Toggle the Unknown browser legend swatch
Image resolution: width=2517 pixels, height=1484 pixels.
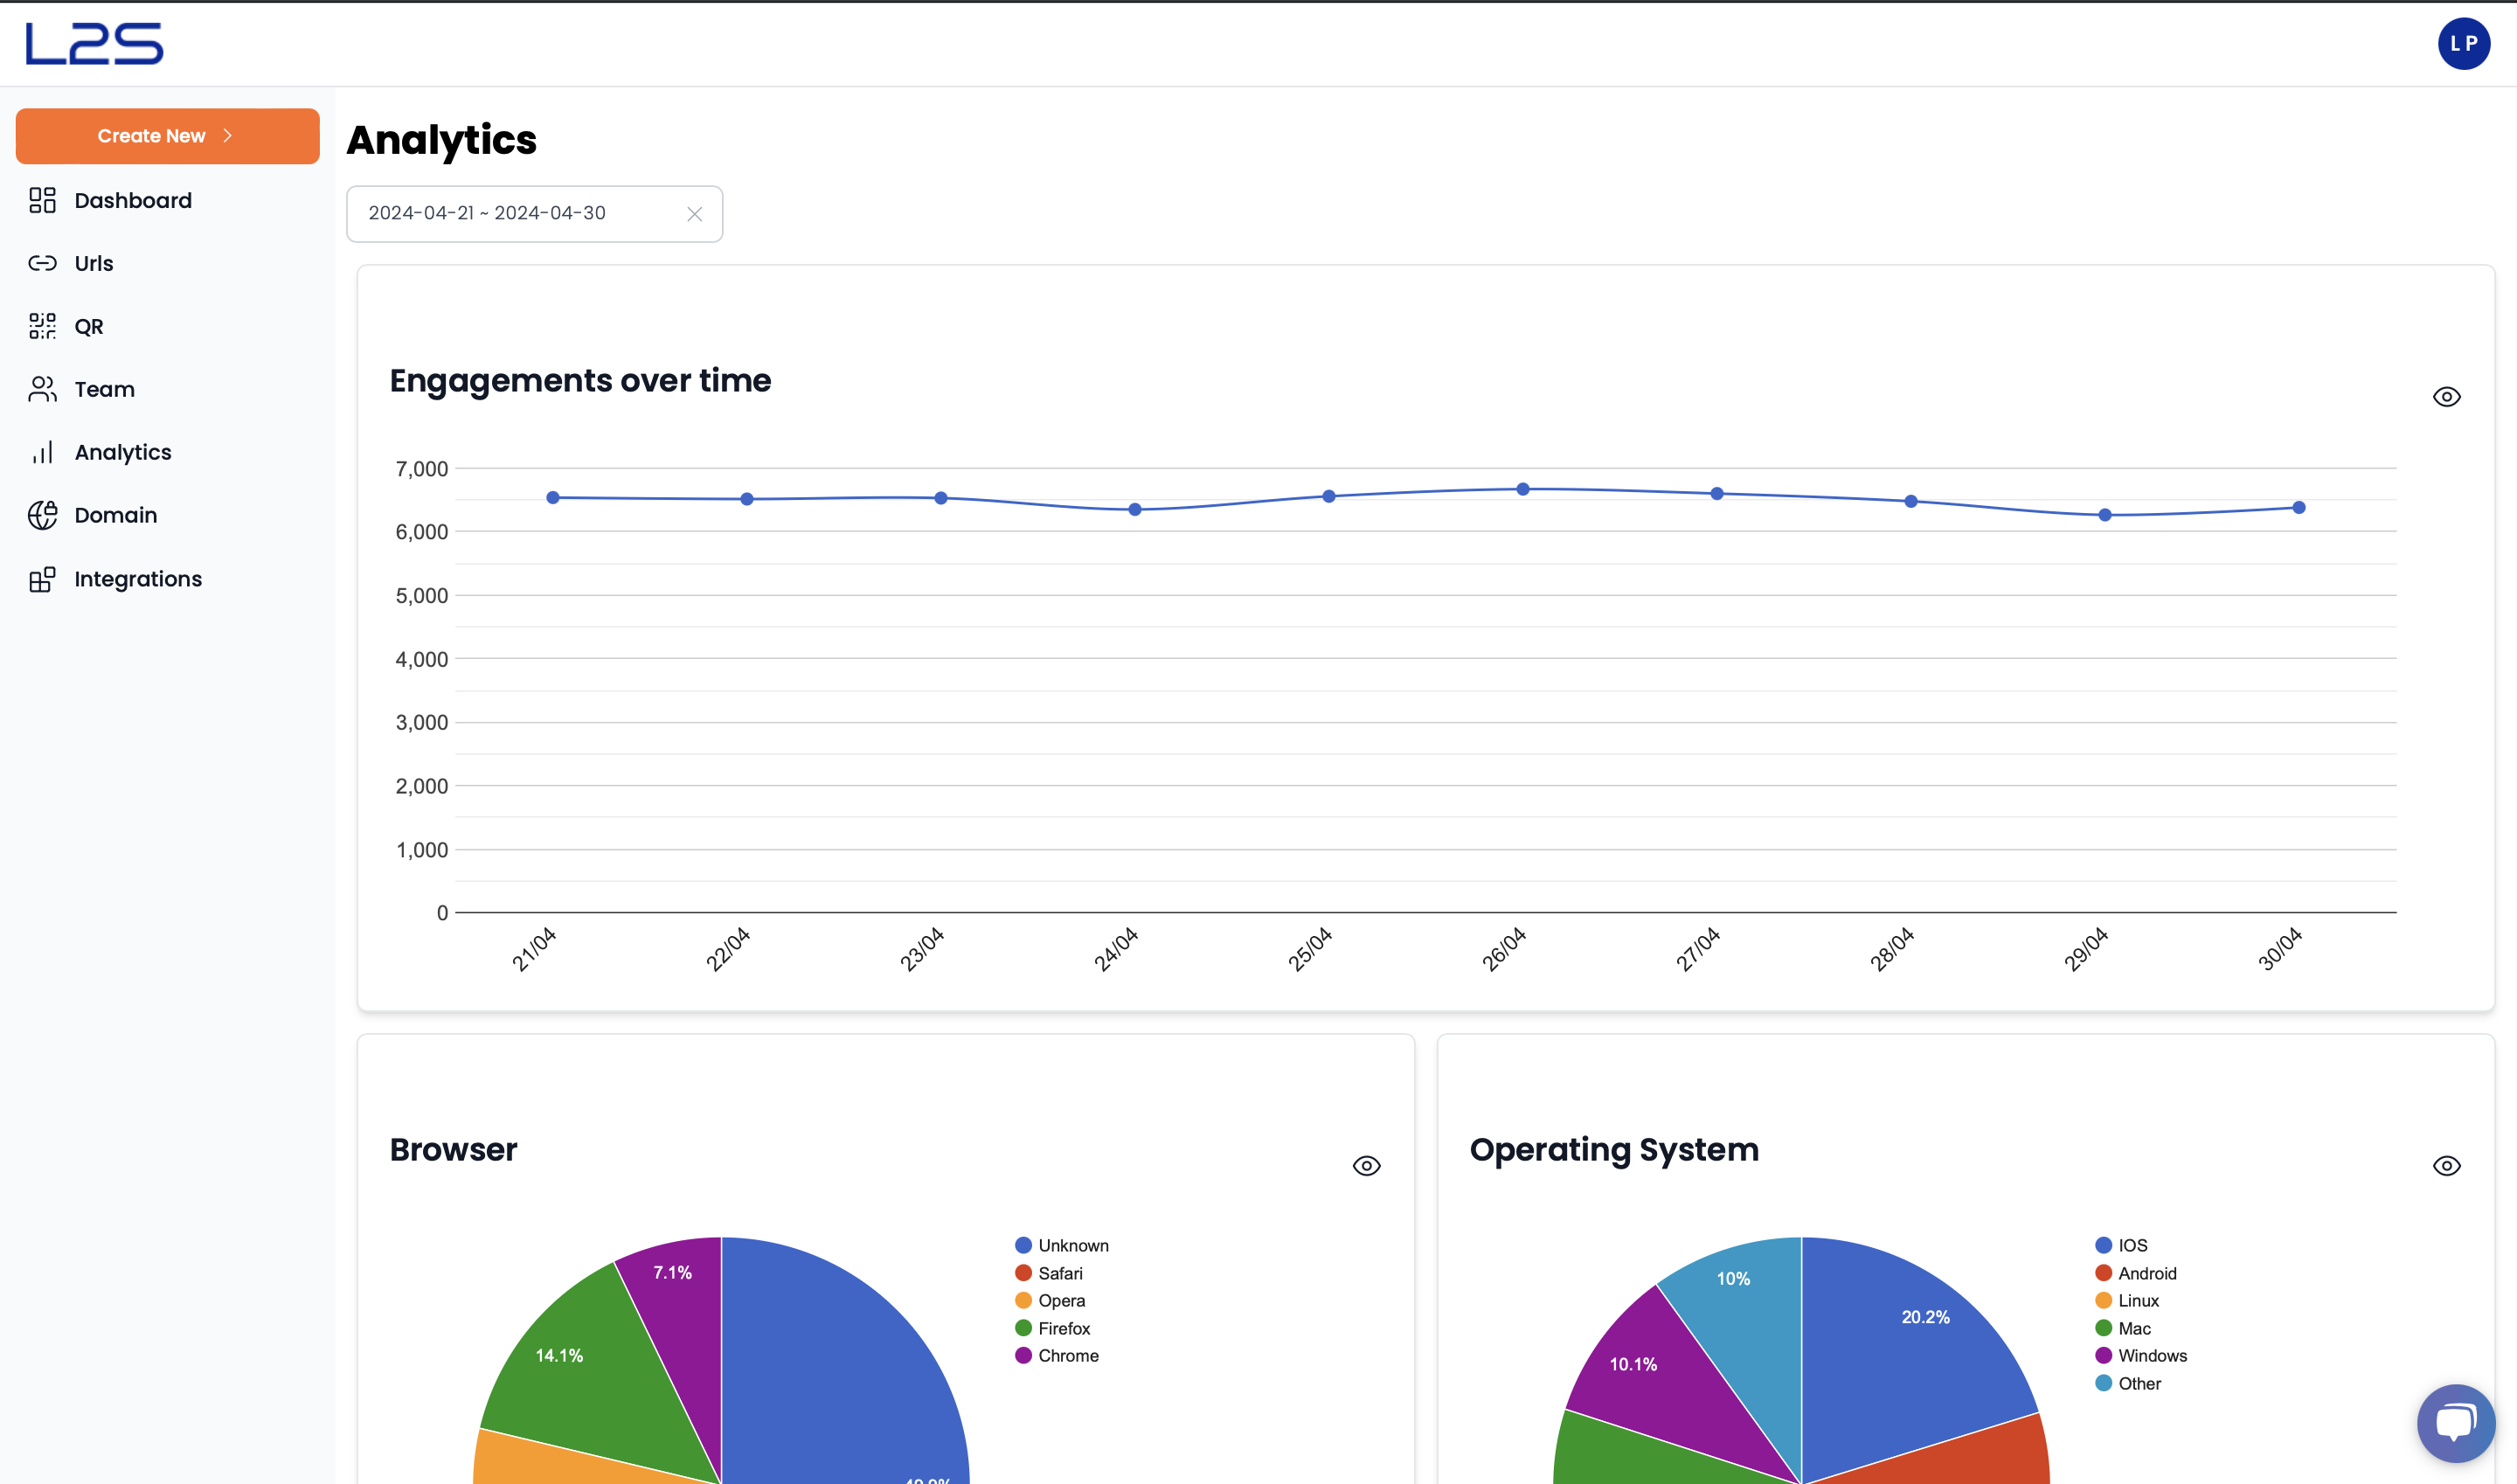pos(1023,1245)
